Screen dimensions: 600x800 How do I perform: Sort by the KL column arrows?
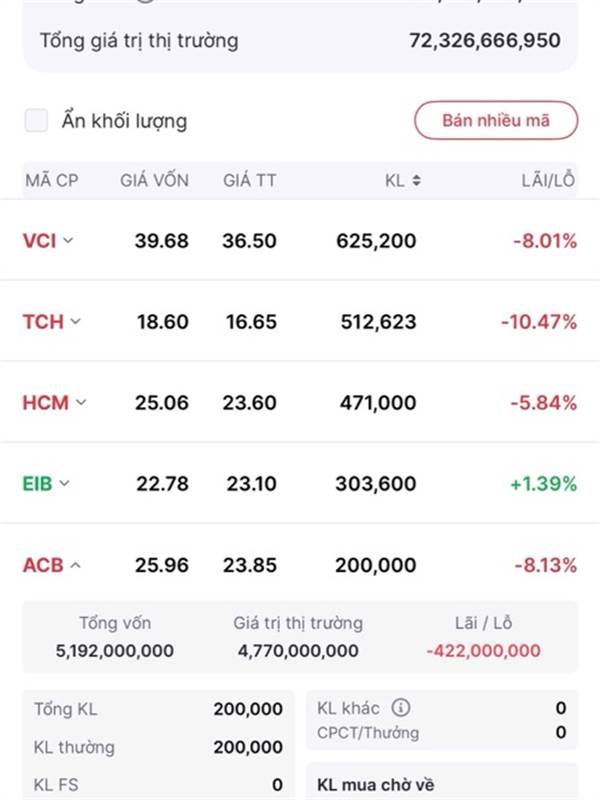click(416, 181)
